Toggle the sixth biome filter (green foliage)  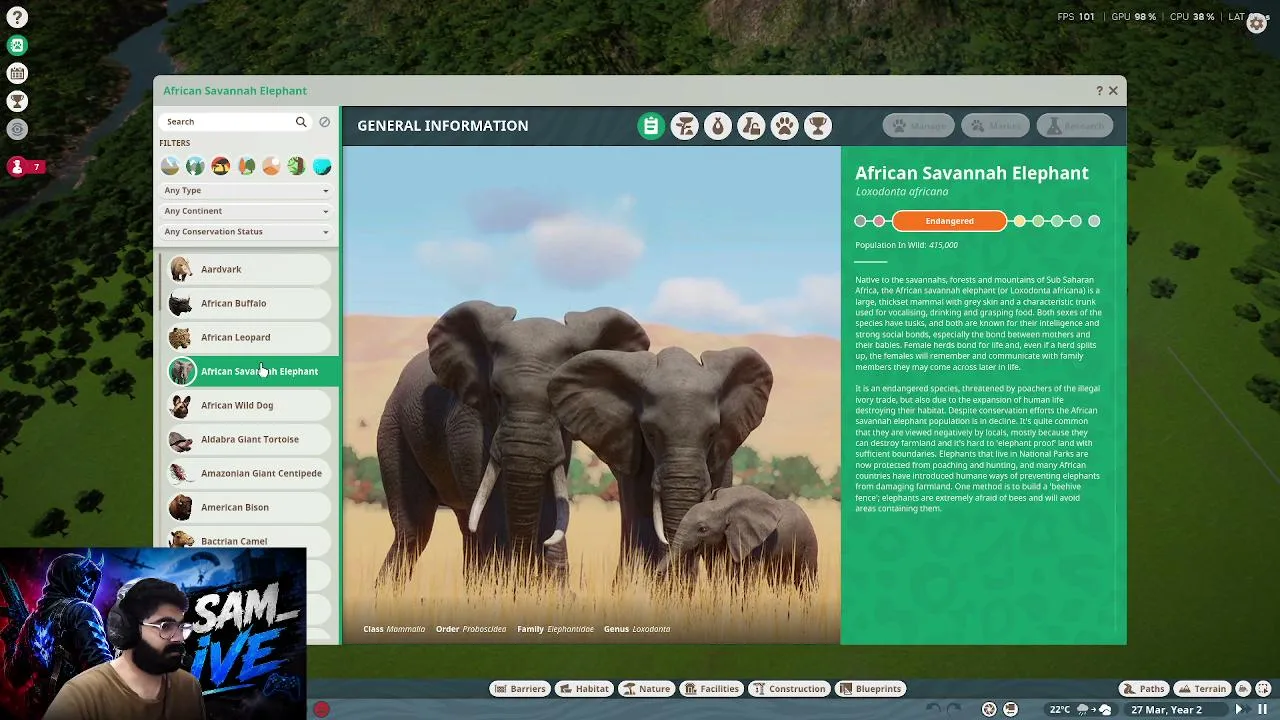pyautogui.click(x=296, y=166)
